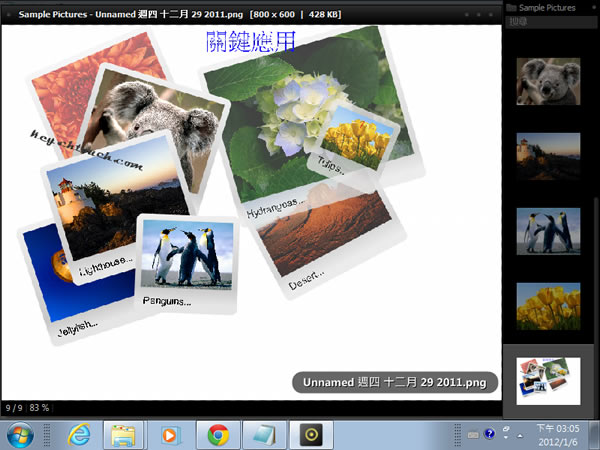Open the penguins thumbnail in the sidebar
Screen dimensions: 600x450
[x=547, y=230]
